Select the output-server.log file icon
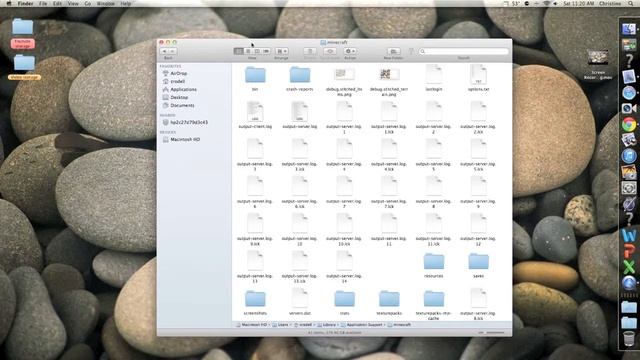The width and height of the screenshot is (640, 360). pyautogui.click(x=300, y=112)
